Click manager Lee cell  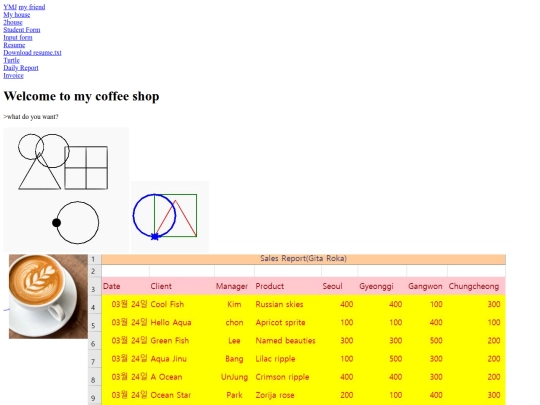tap(234, 341)
